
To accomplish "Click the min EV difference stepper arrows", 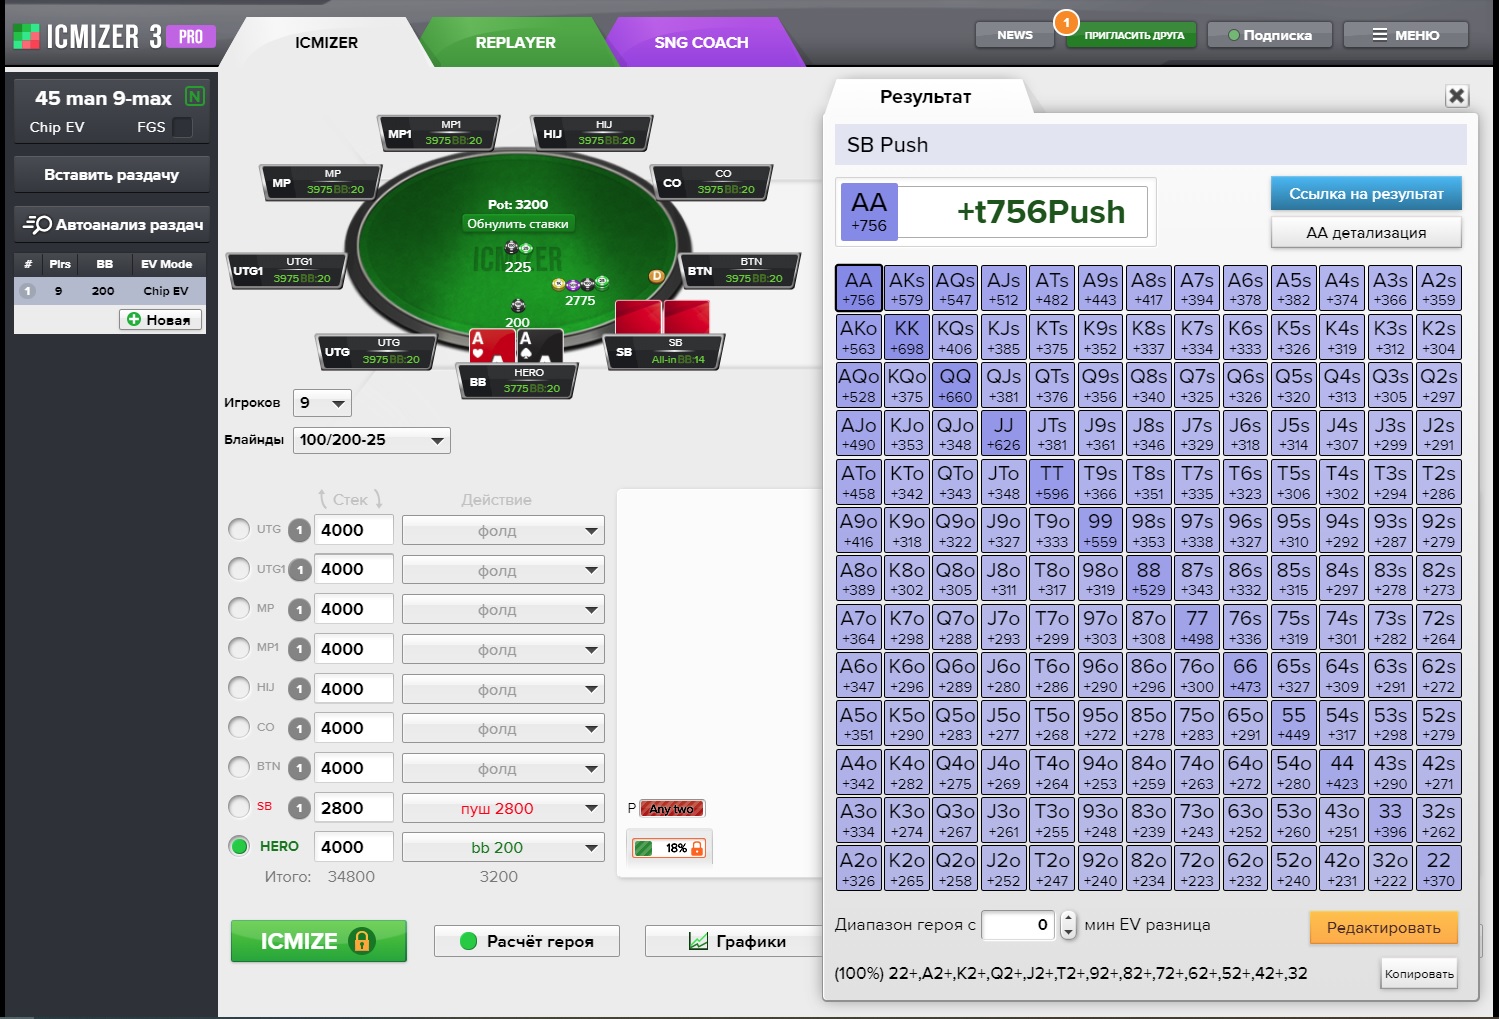I will click(1068, 925).
